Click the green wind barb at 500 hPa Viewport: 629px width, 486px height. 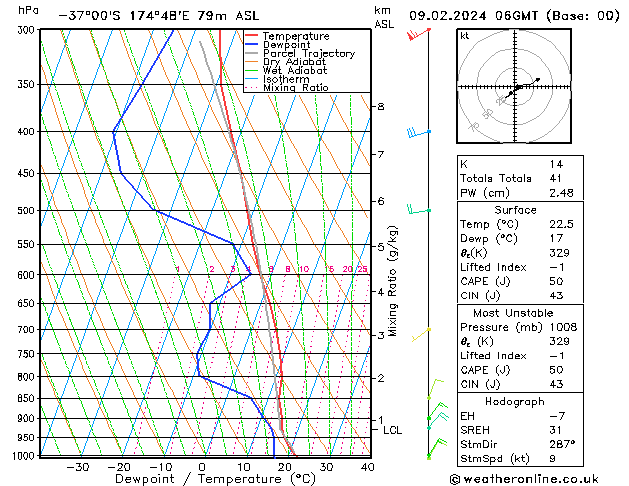pyautogui.click(x=419, y=209)
